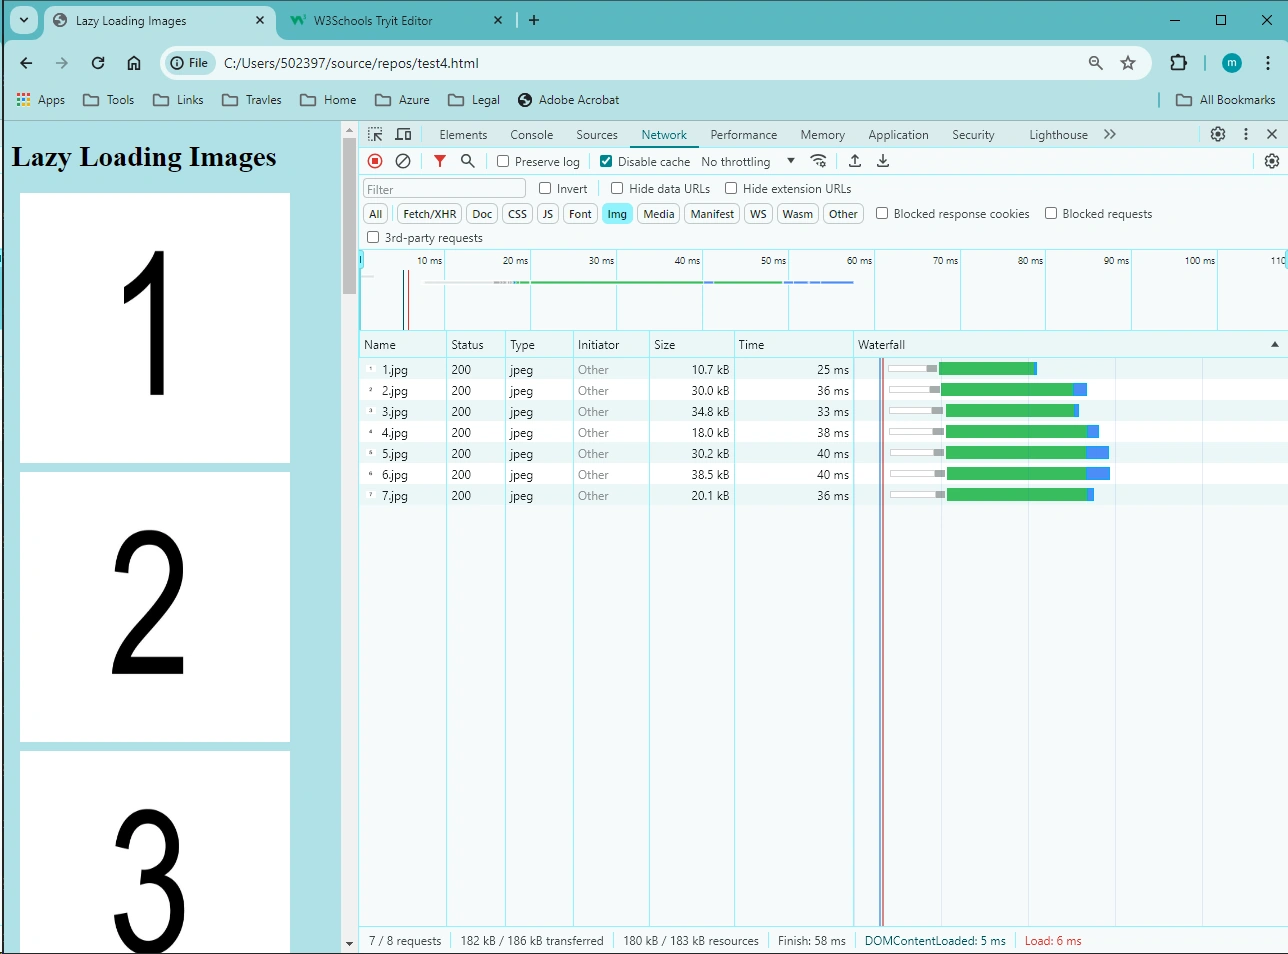This screenshot has height=954, width=1288.
Task: Uncheck the Disable cache checkbox
Action: (606, 161)
